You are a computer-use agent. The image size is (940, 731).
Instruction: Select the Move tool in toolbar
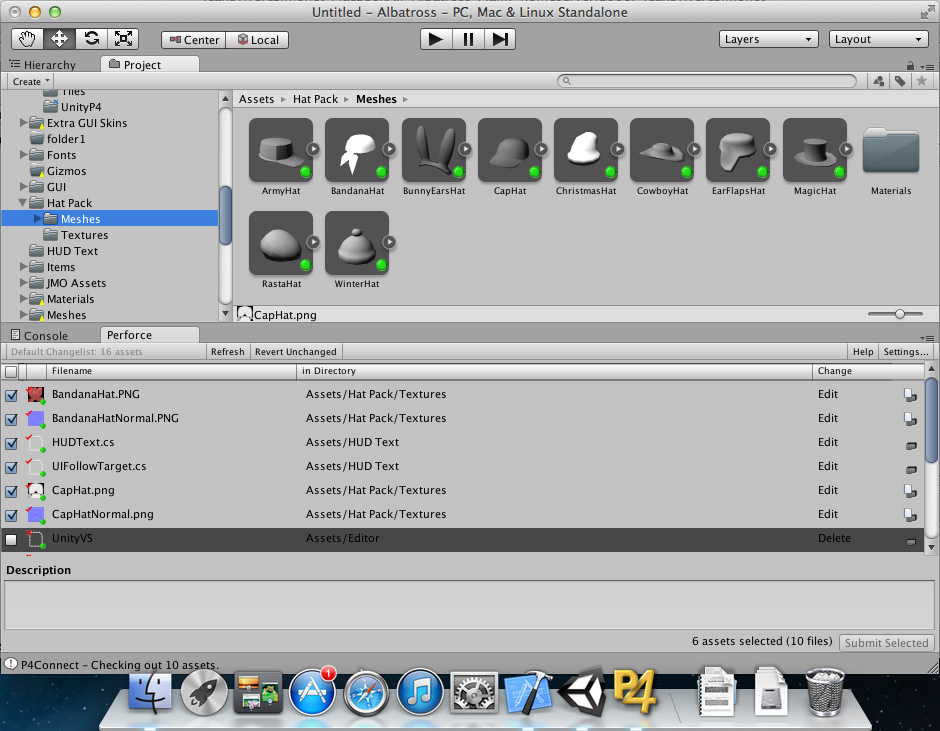(x=59, y=40)
